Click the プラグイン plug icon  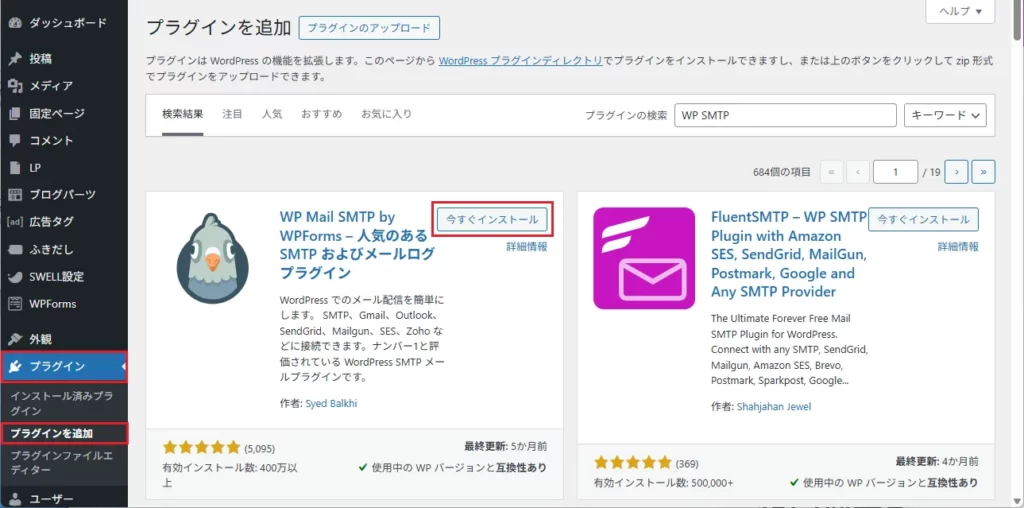point(15,366)
